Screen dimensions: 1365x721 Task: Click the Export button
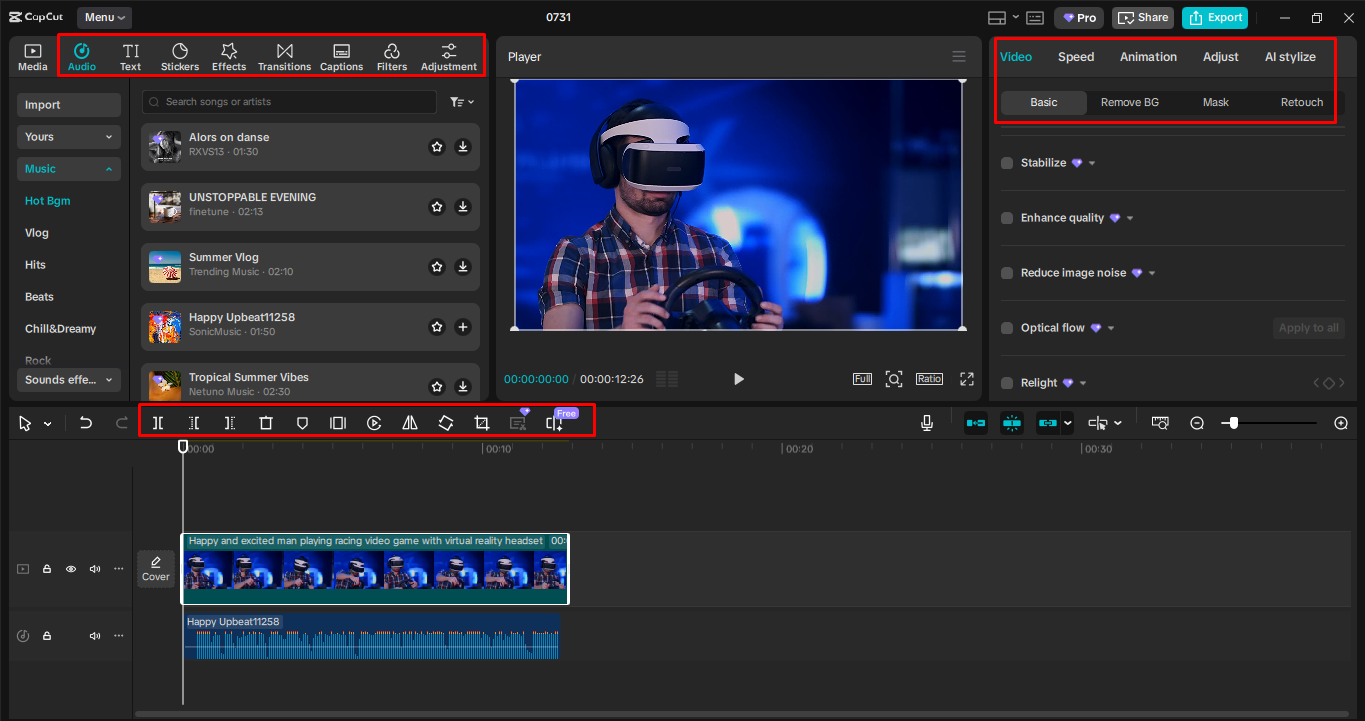tap(1214, 17)
